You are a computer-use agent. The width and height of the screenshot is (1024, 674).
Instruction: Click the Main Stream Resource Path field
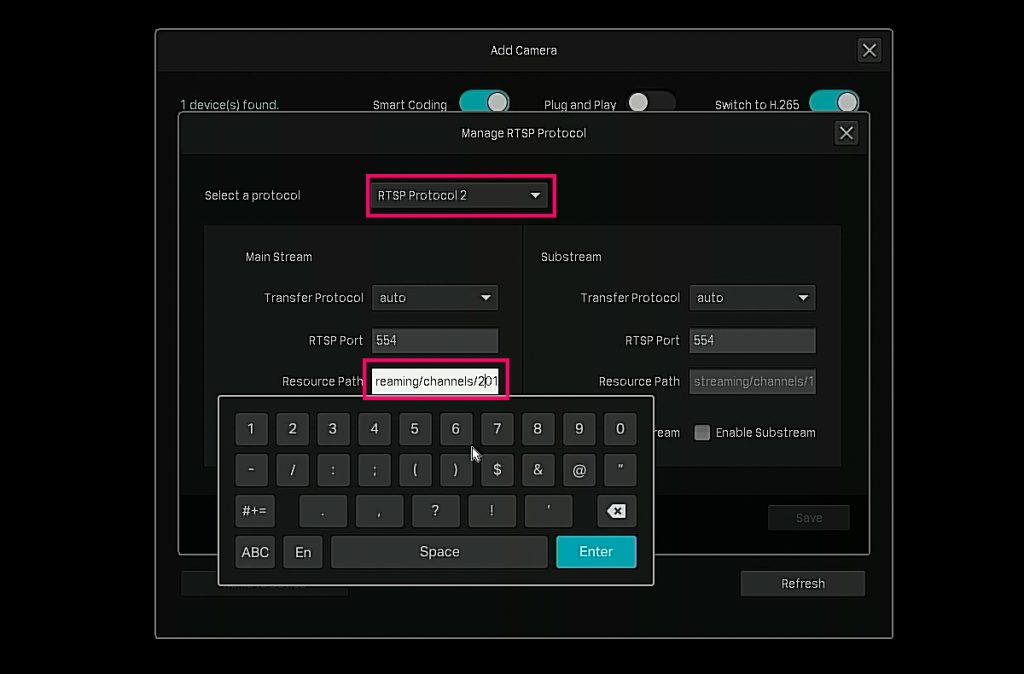coord(435,381)
